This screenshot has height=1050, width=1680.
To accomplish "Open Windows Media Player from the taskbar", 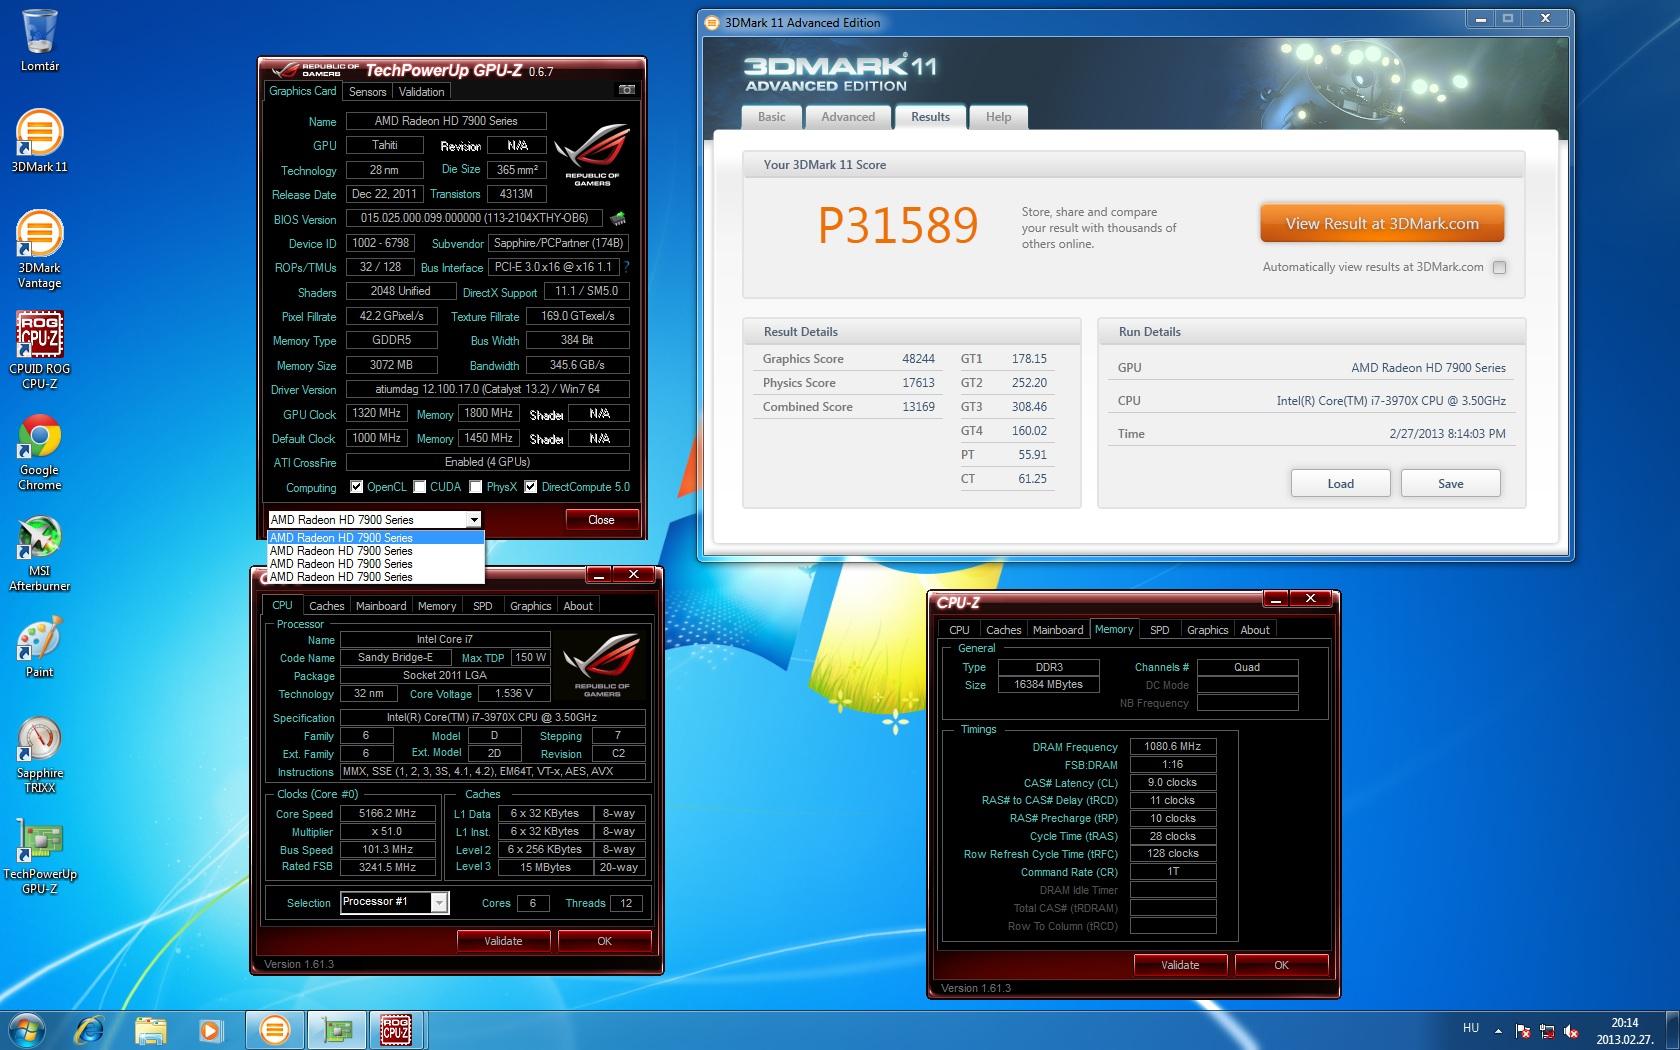I will click(x=210, y=1029).
